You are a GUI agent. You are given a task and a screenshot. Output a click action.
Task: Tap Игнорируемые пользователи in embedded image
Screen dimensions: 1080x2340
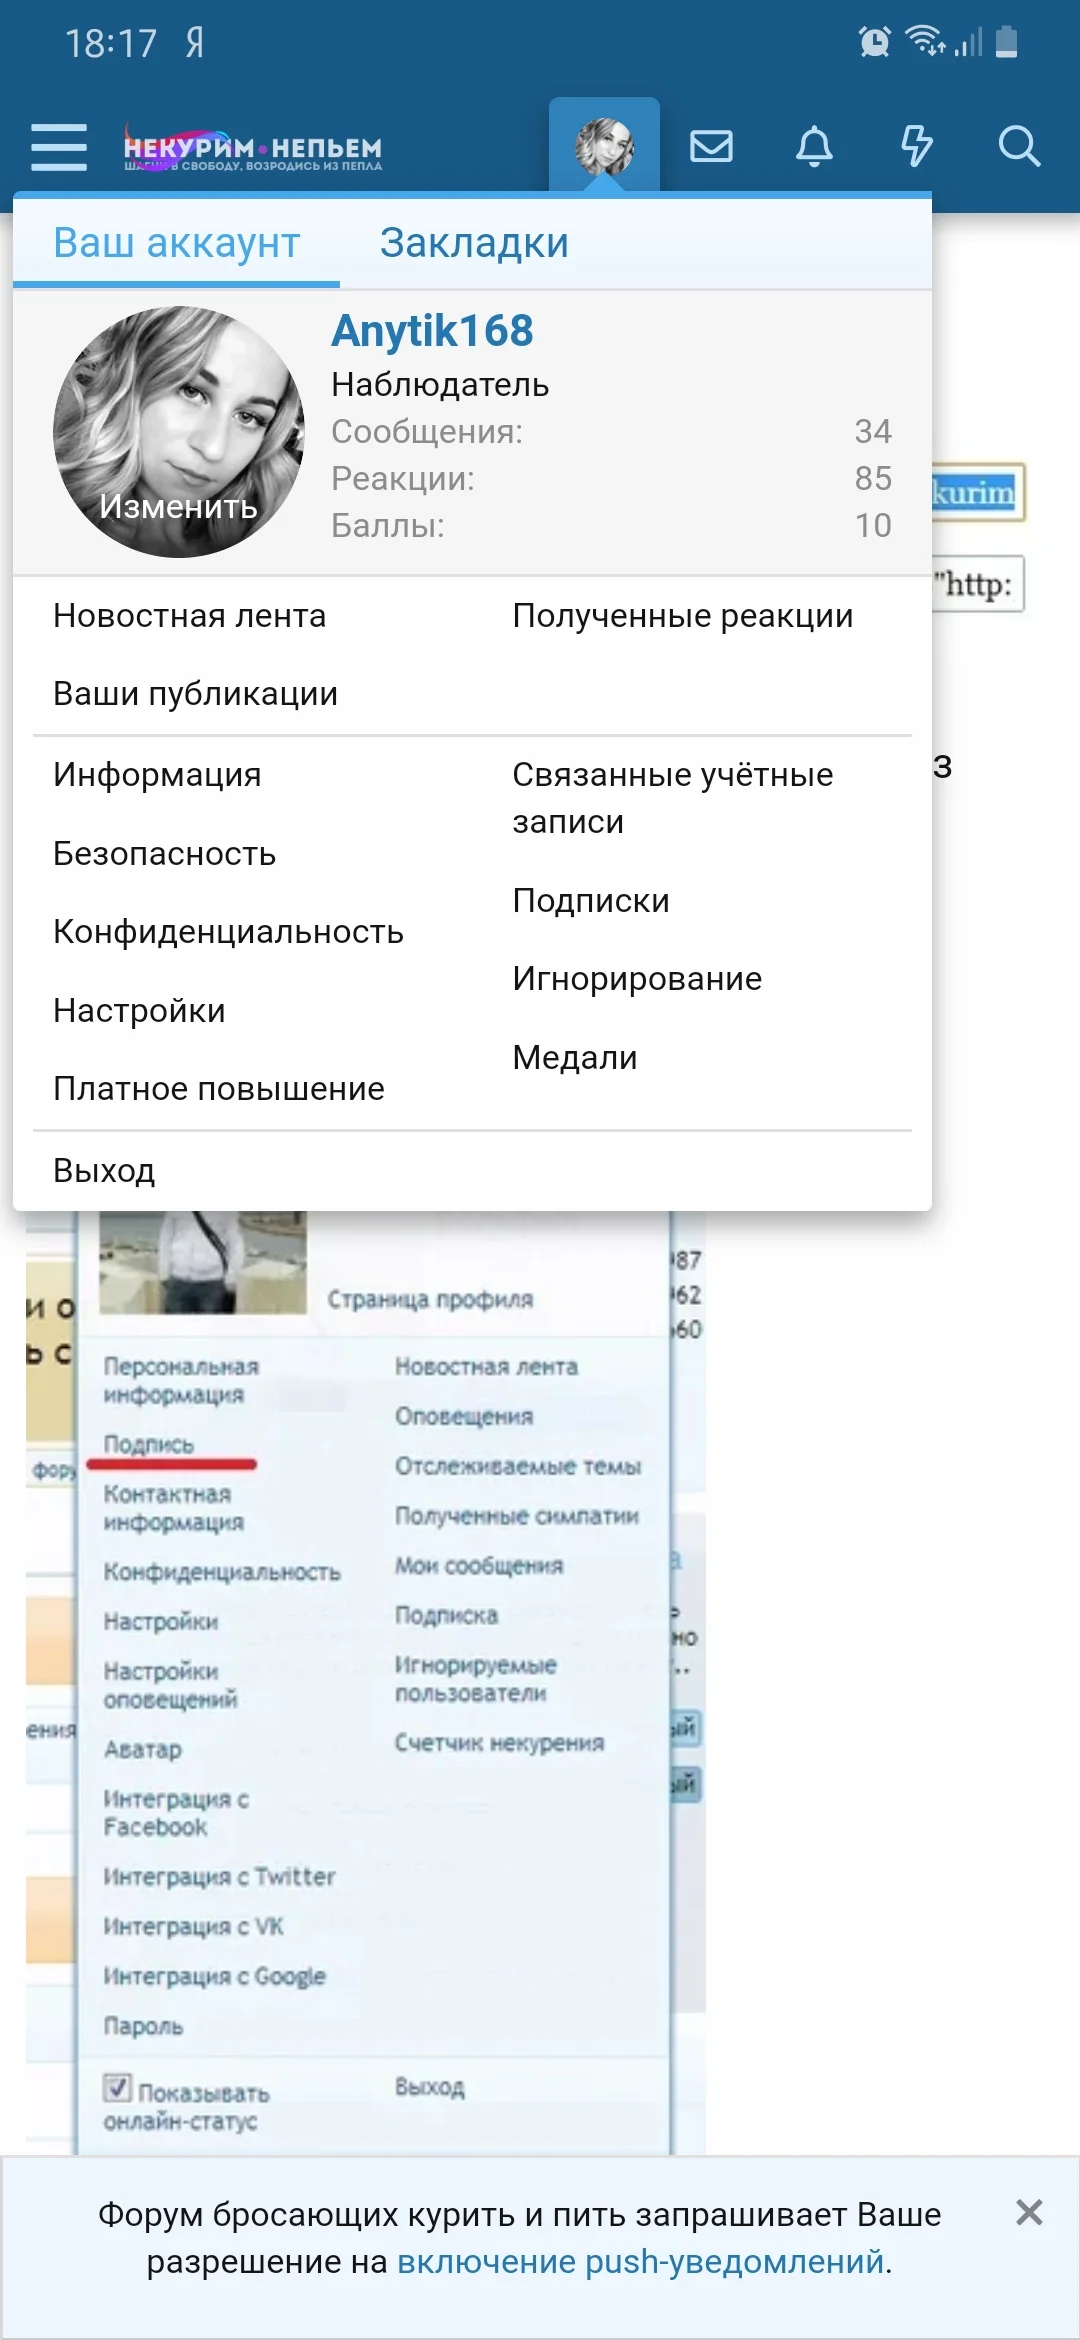(x=476, y=1679)
